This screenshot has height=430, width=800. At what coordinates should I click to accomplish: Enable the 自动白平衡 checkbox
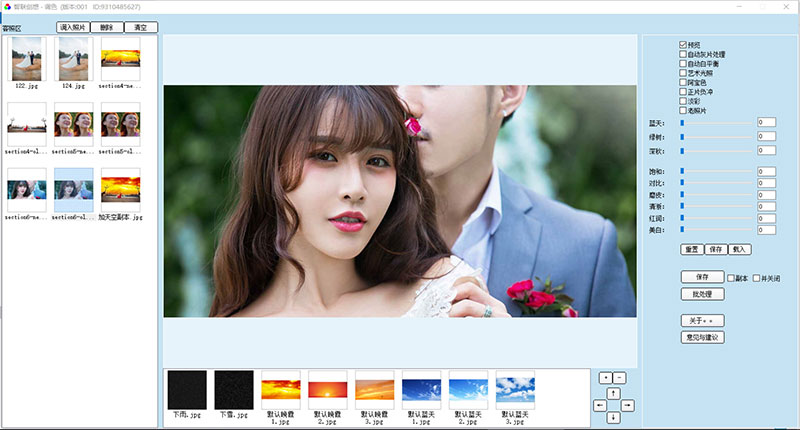(x=683, y=63)
